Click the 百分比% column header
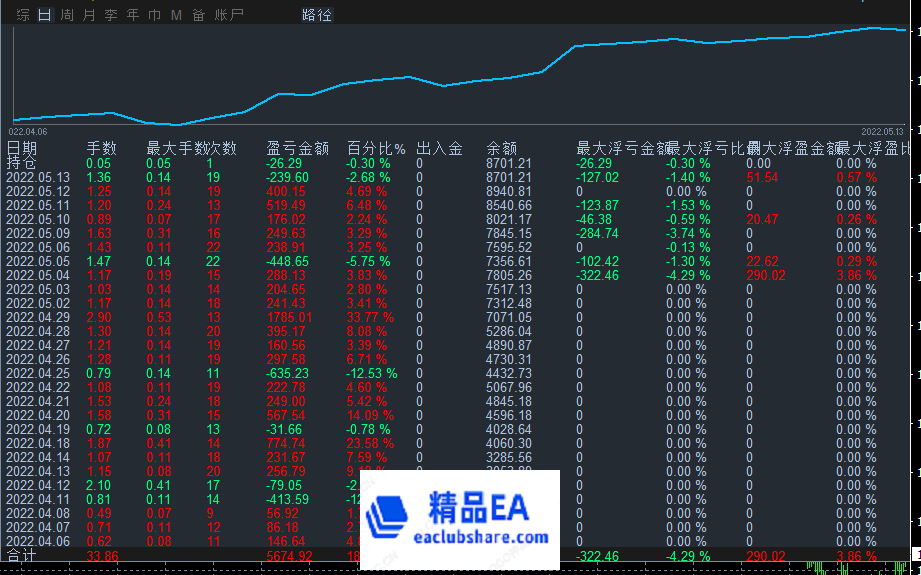Viewport: 921px width, 575px height. pos(377,149)
